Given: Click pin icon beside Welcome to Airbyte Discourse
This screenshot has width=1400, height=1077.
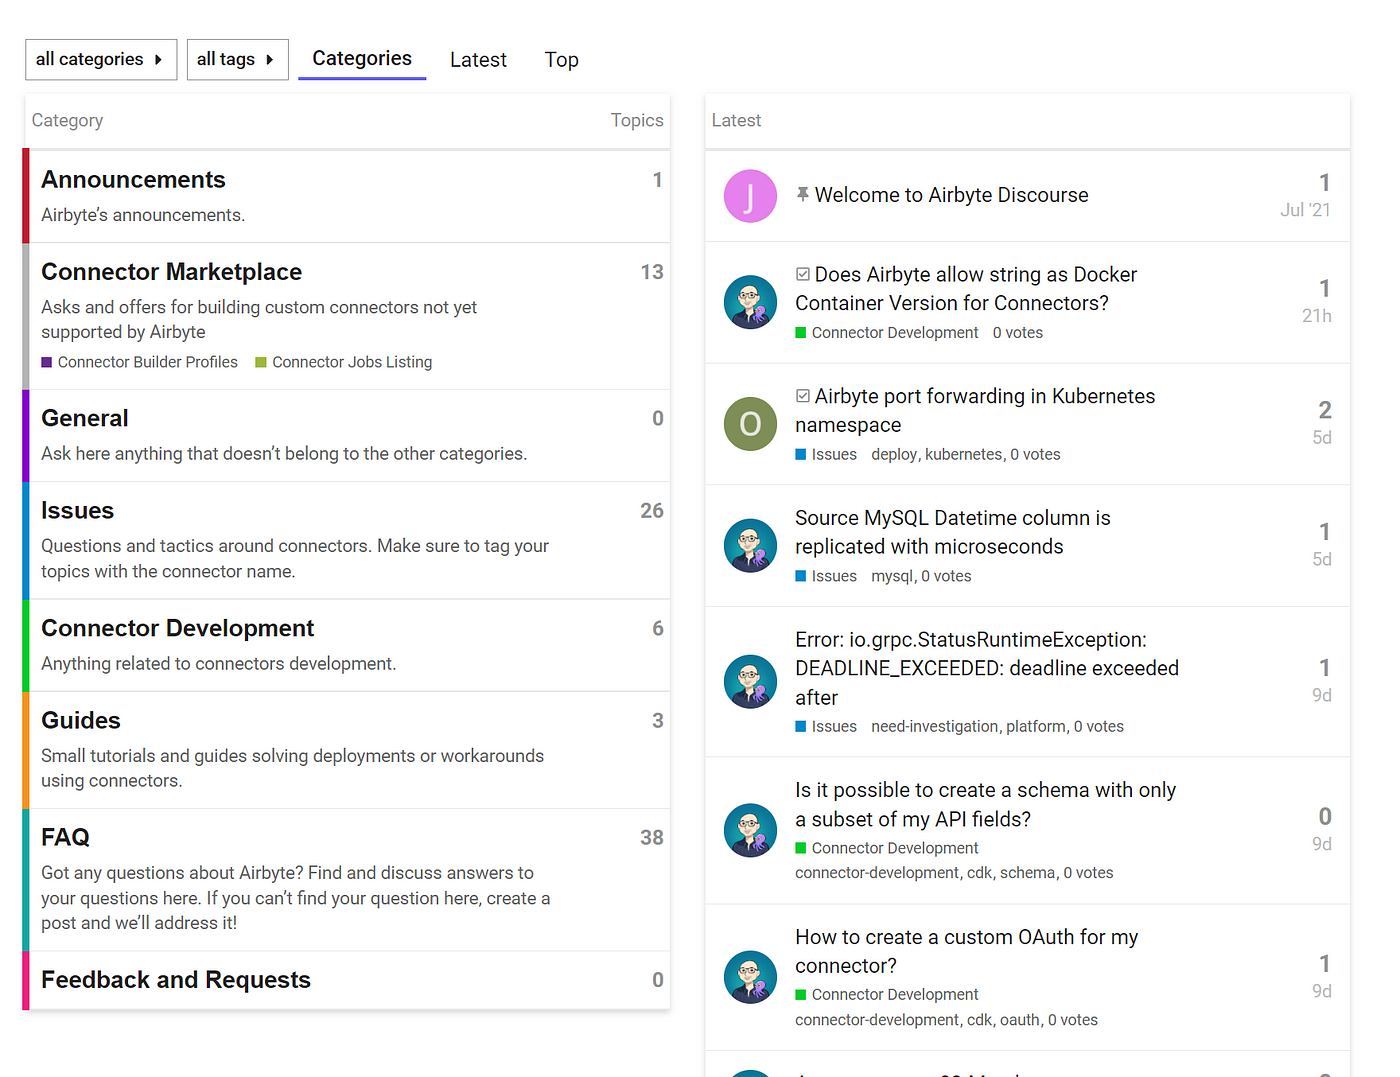Looking at the screenshot, I should click(802, 194).
